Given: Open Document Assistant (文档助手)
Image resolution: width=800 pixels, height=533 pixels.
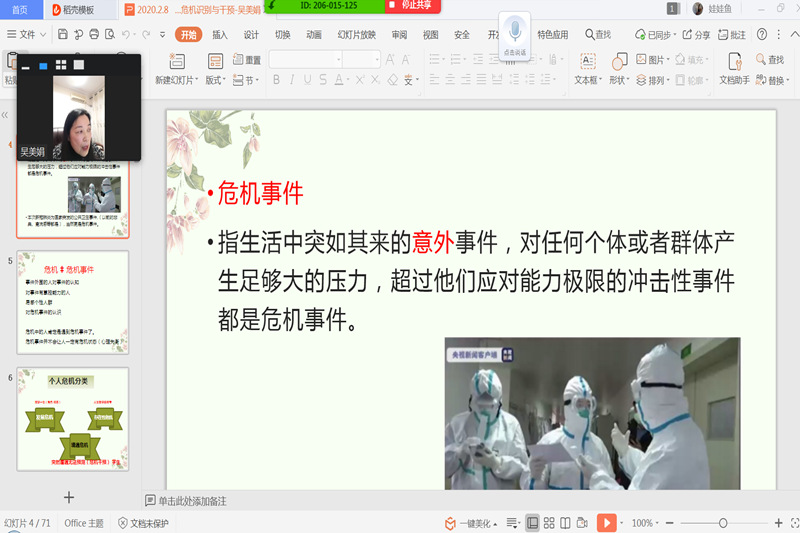Looking at the screenshot, I should tap(734, 68).
